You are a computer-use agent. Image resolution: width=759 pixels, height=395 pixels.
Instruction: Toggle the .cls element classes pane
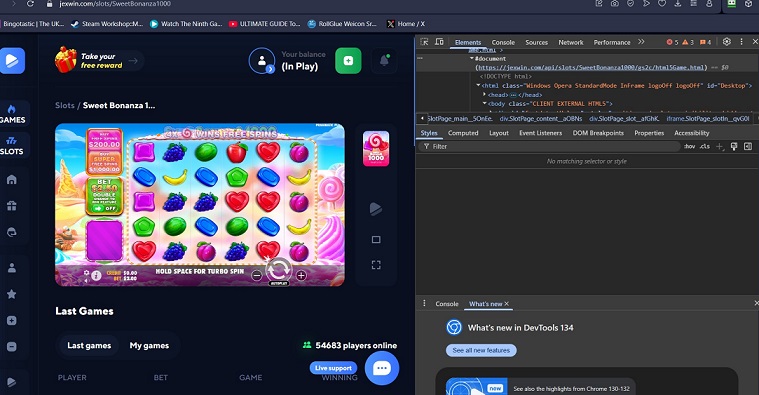[x=704, y=147]
